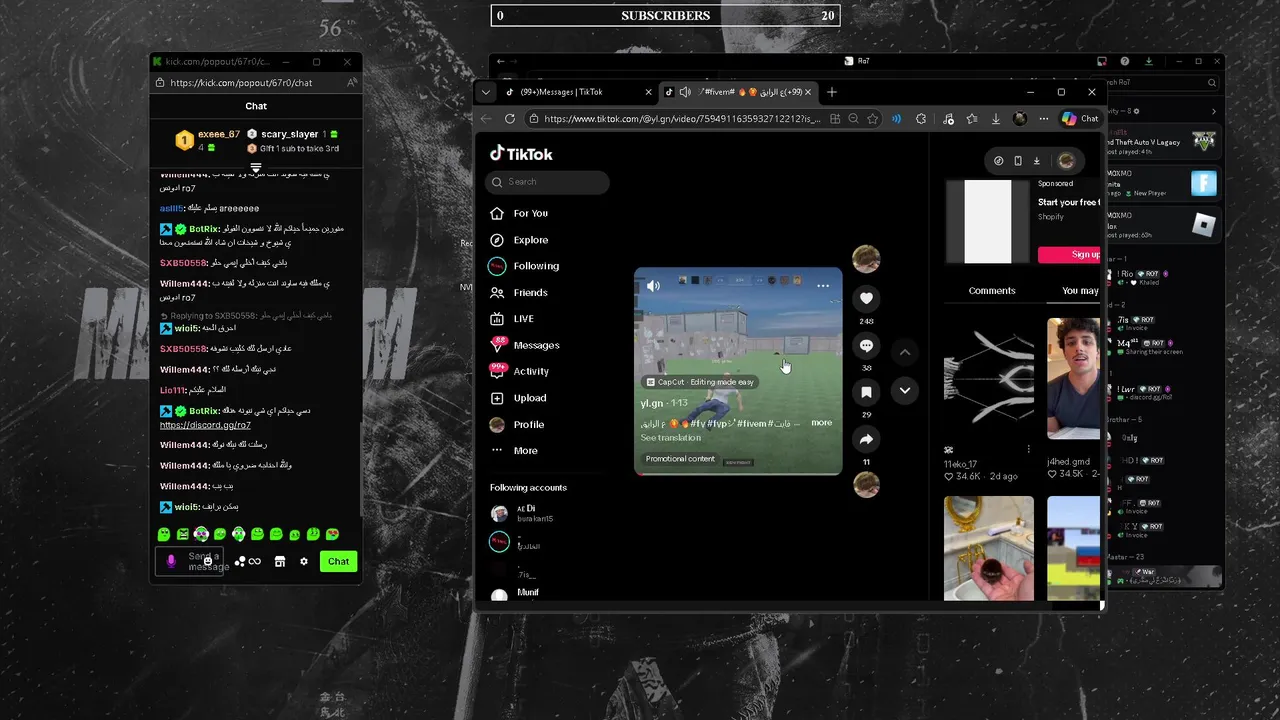
Task: Open creator avatar above like button
Action: pyautogui.click(x=866, y=259)
